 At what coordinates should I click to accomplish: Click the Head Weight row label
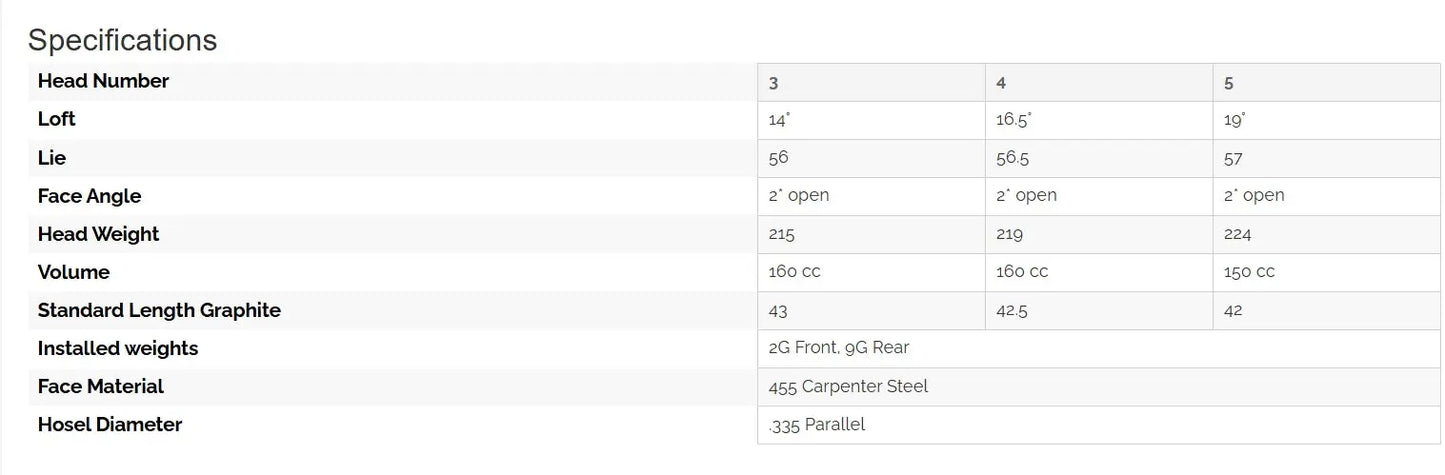click(98, 234)
